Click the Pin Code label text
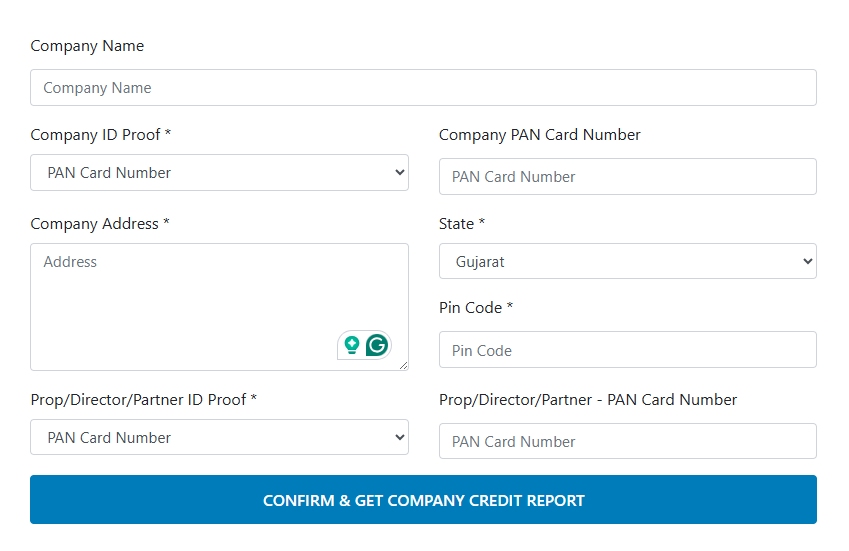This screenshot has width=849, height=551. (475, 308)
